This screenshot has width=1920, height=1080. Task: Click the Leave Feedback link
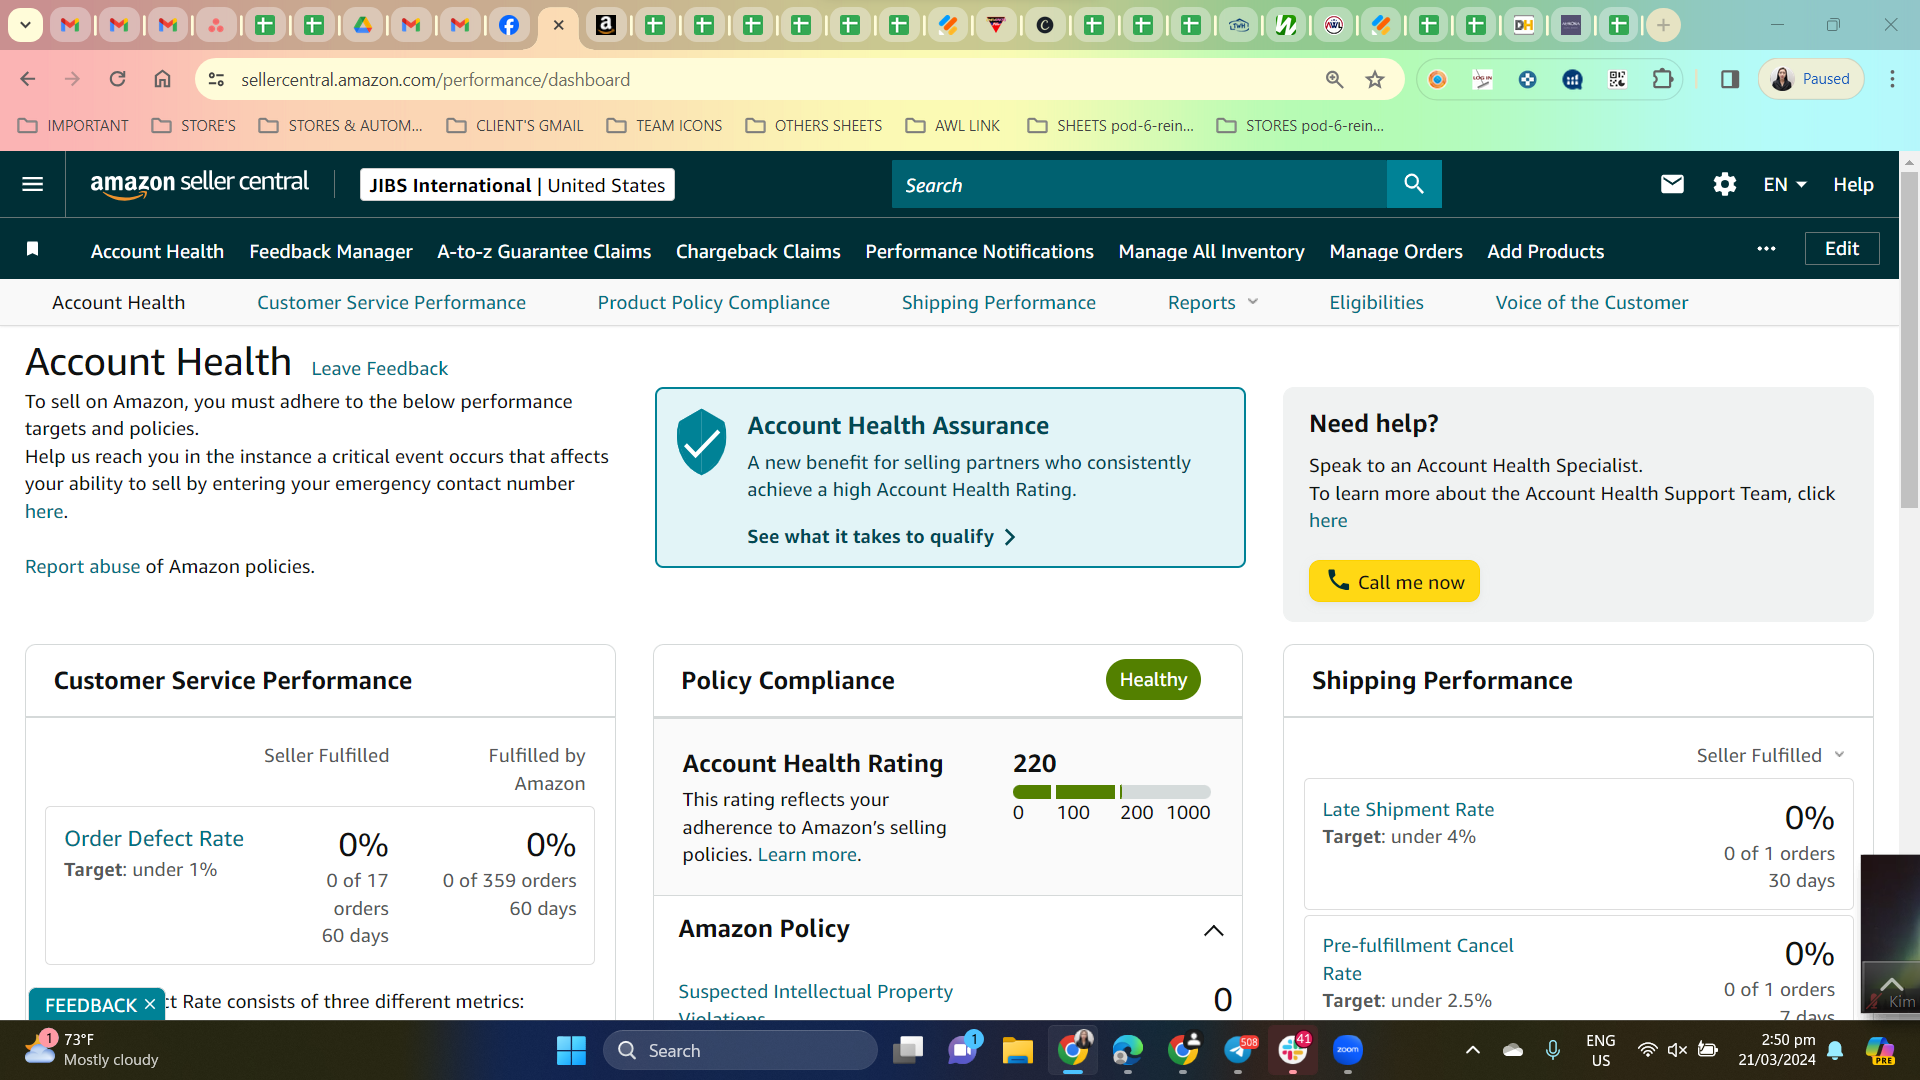click(x=379, y=368)
